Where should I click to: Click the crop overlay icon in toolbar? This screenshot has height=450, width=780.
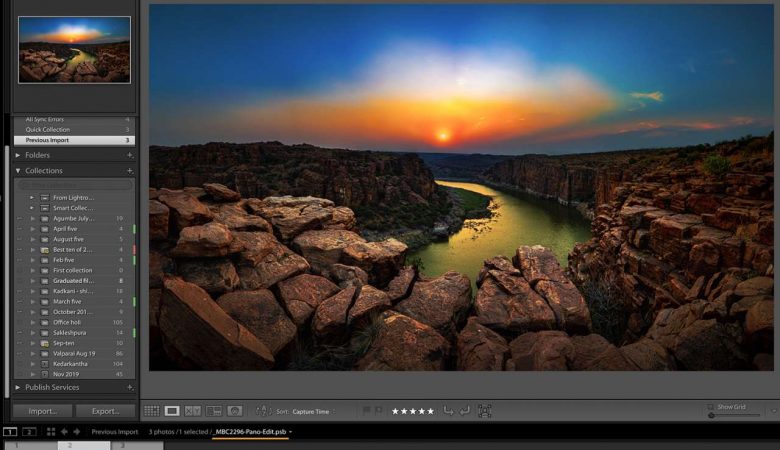pyautogui.click(x=485, y=411)
